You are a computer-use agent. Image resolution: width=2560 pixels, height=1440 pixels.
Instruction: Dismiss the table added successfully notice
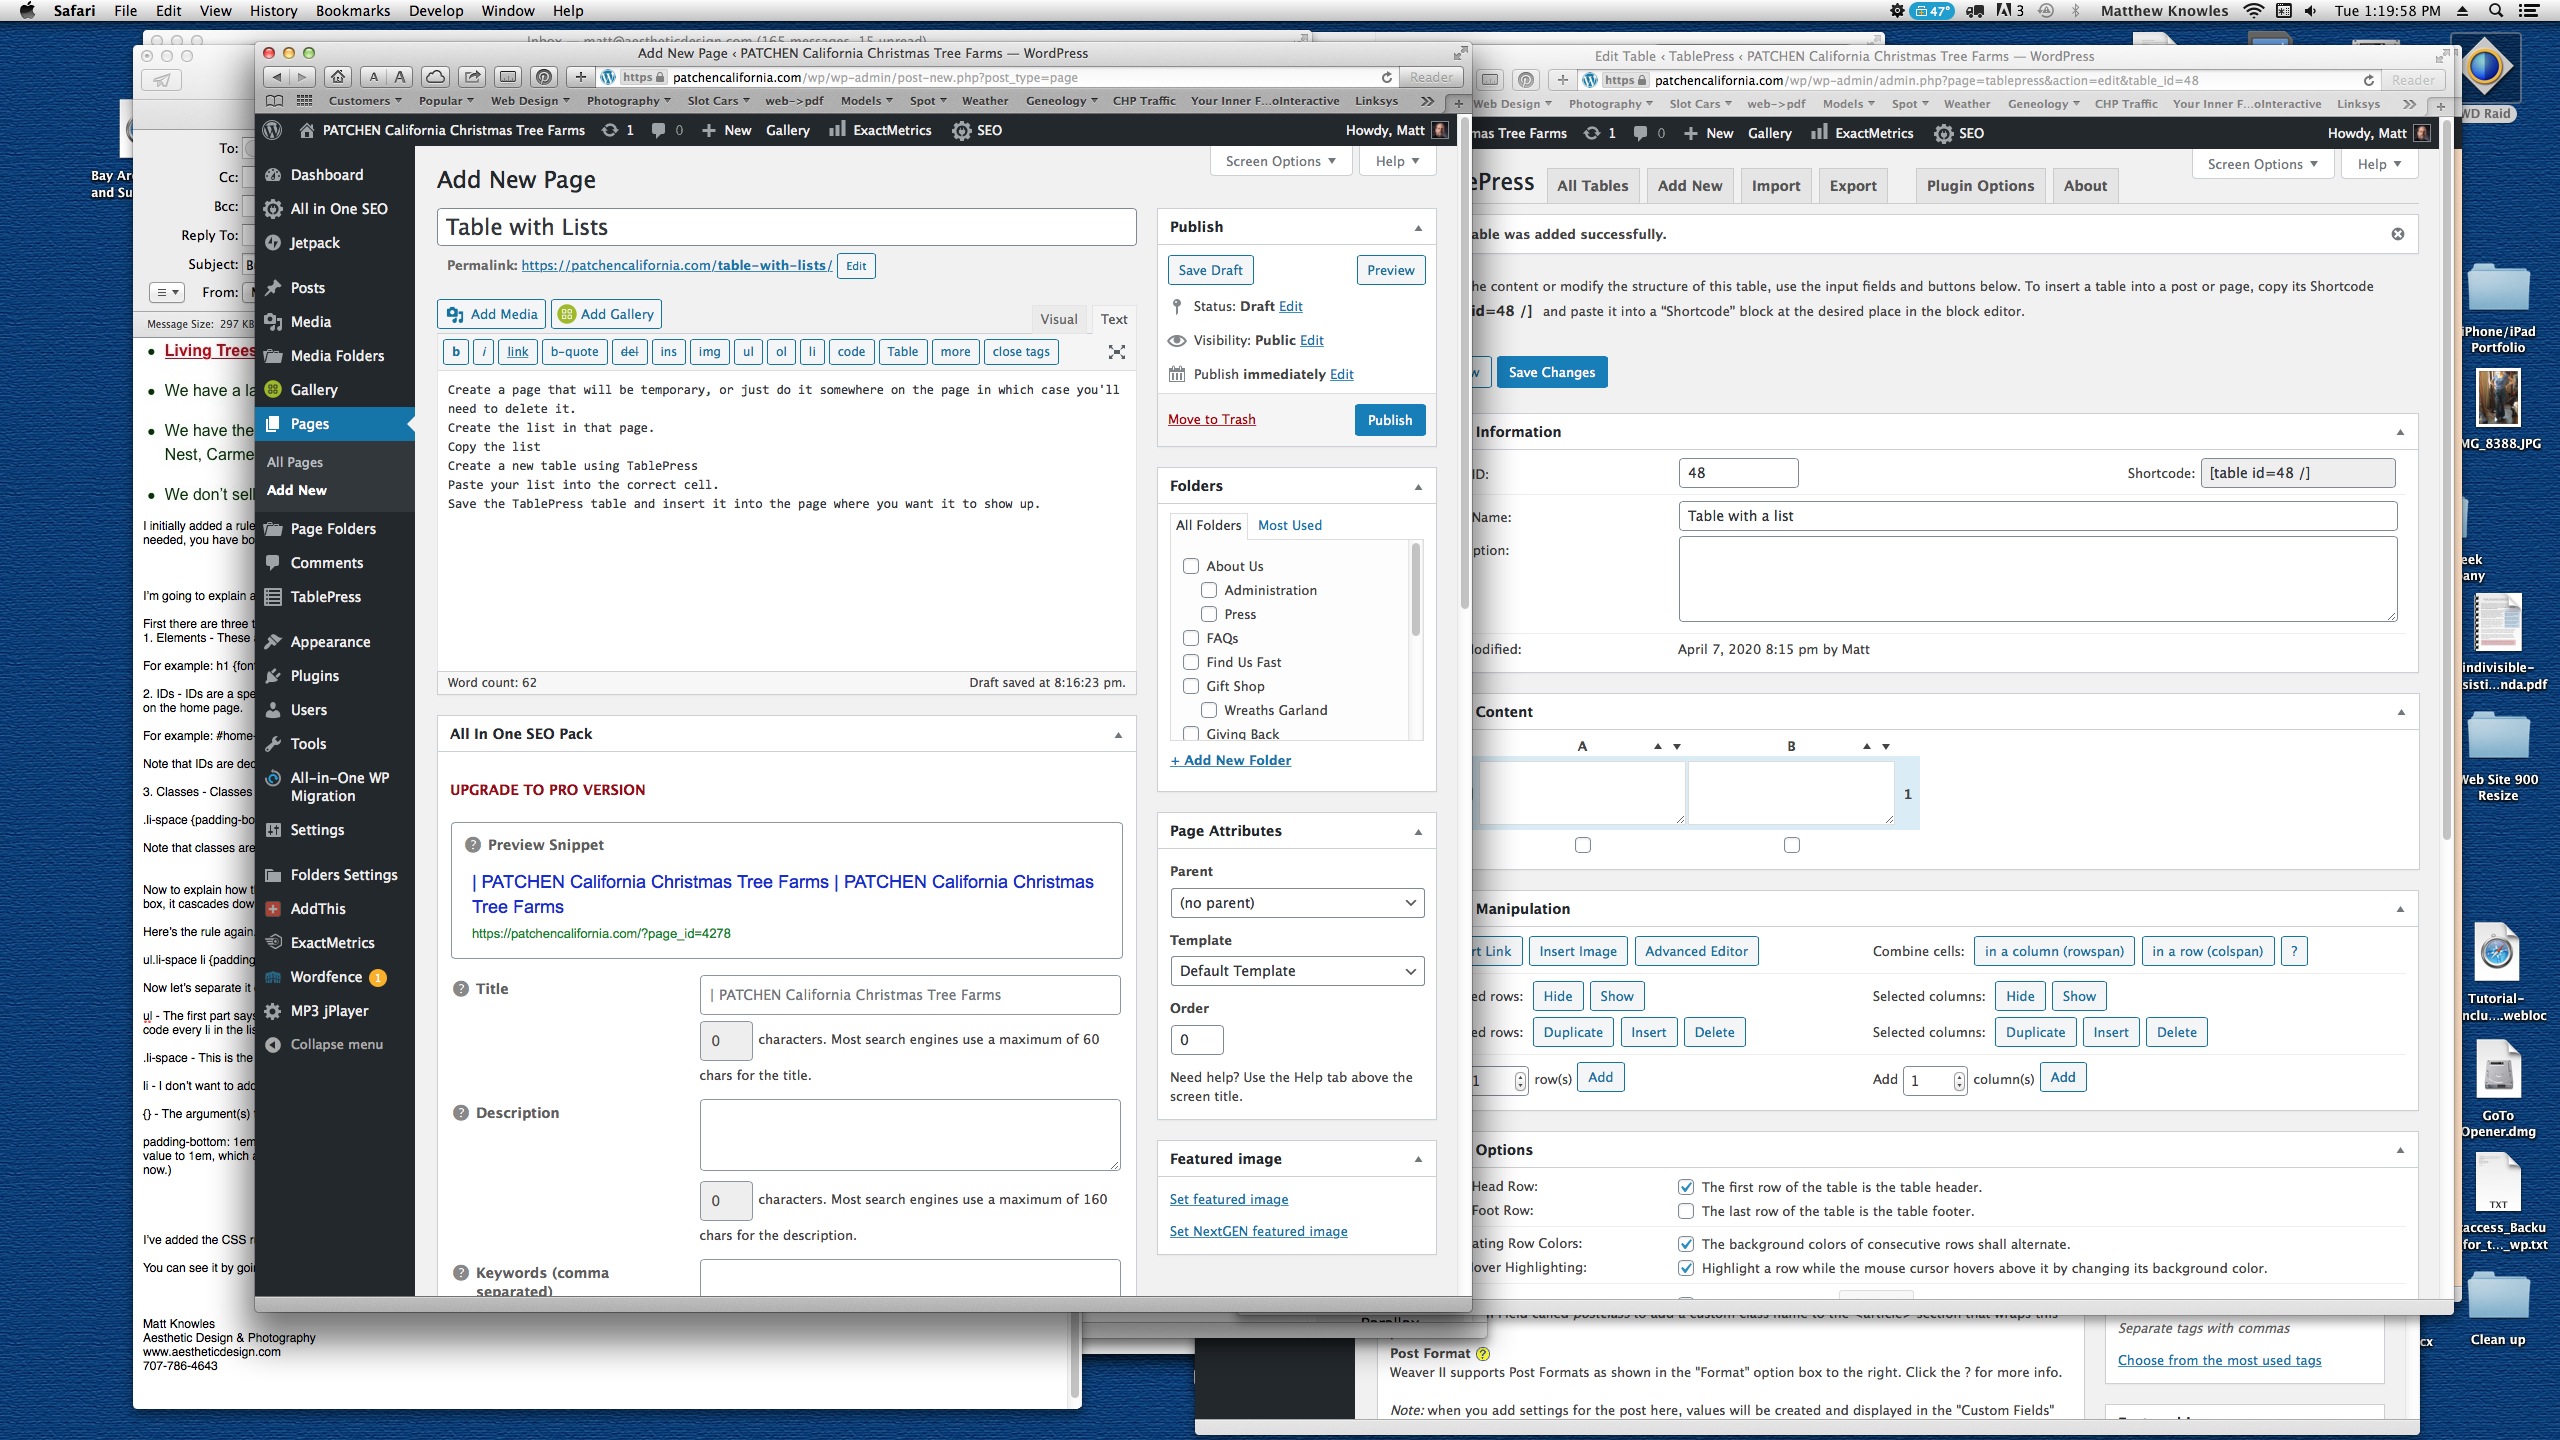click(2398, 234)
